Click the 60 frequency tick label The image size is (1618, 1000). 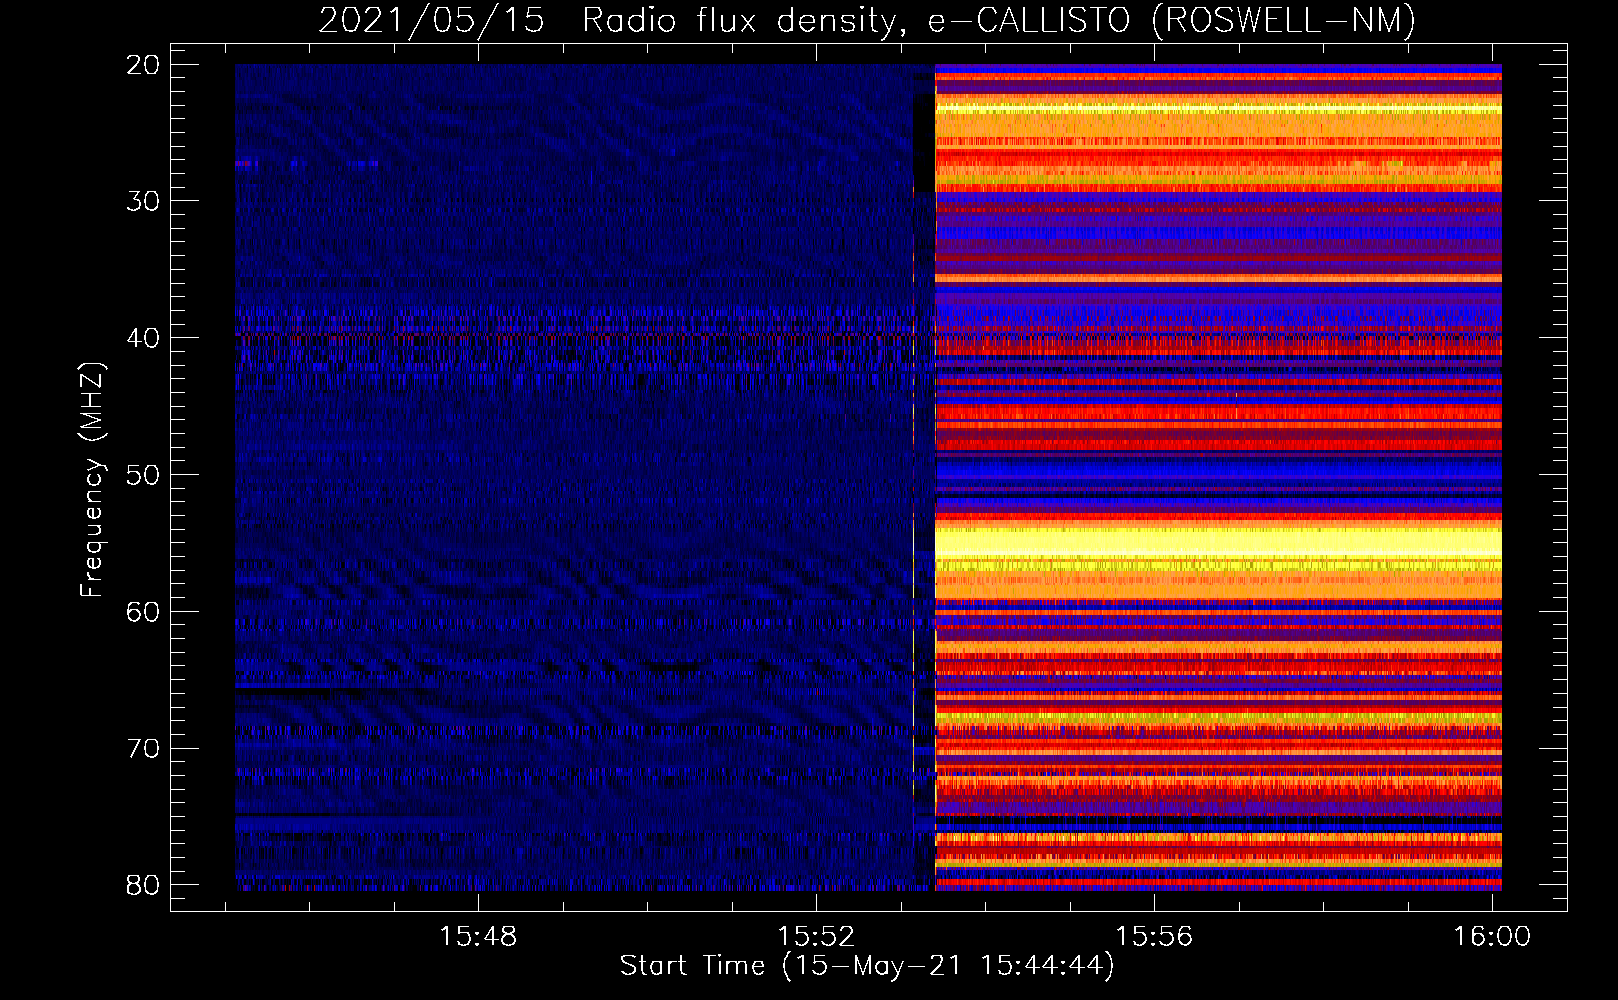(142, 612)
